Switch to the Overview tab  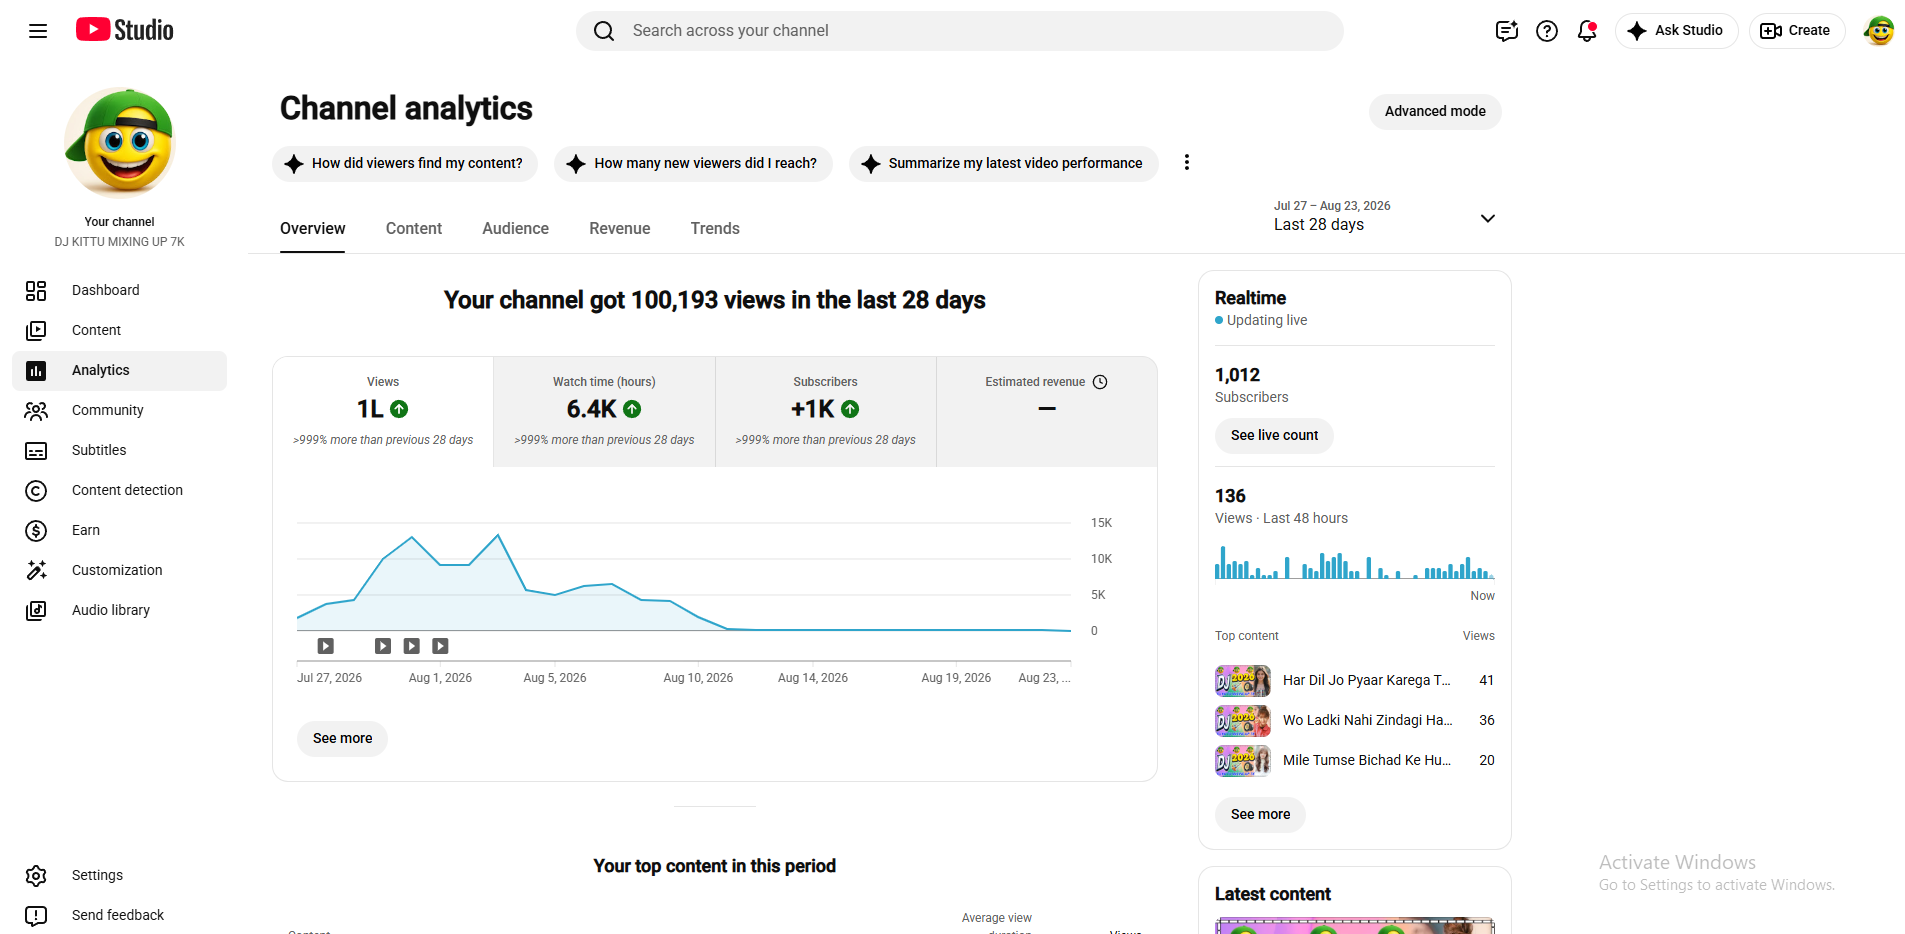(x=312, y=228)
